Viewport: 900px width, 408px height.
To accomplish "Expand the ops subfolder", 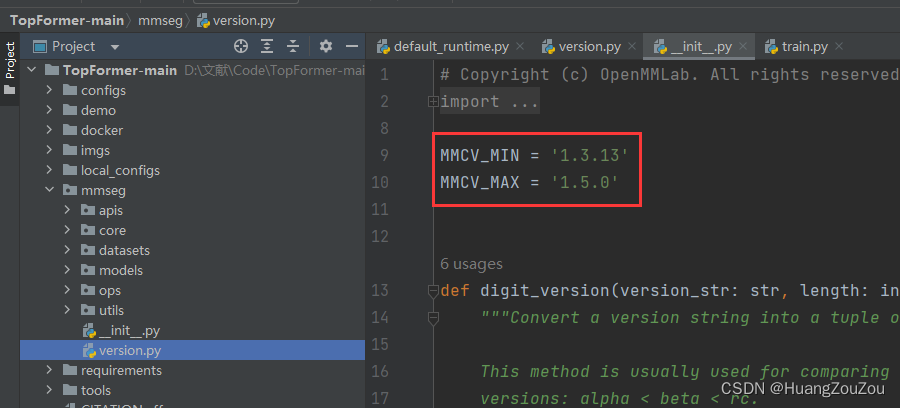I will (x=67, y=290).
